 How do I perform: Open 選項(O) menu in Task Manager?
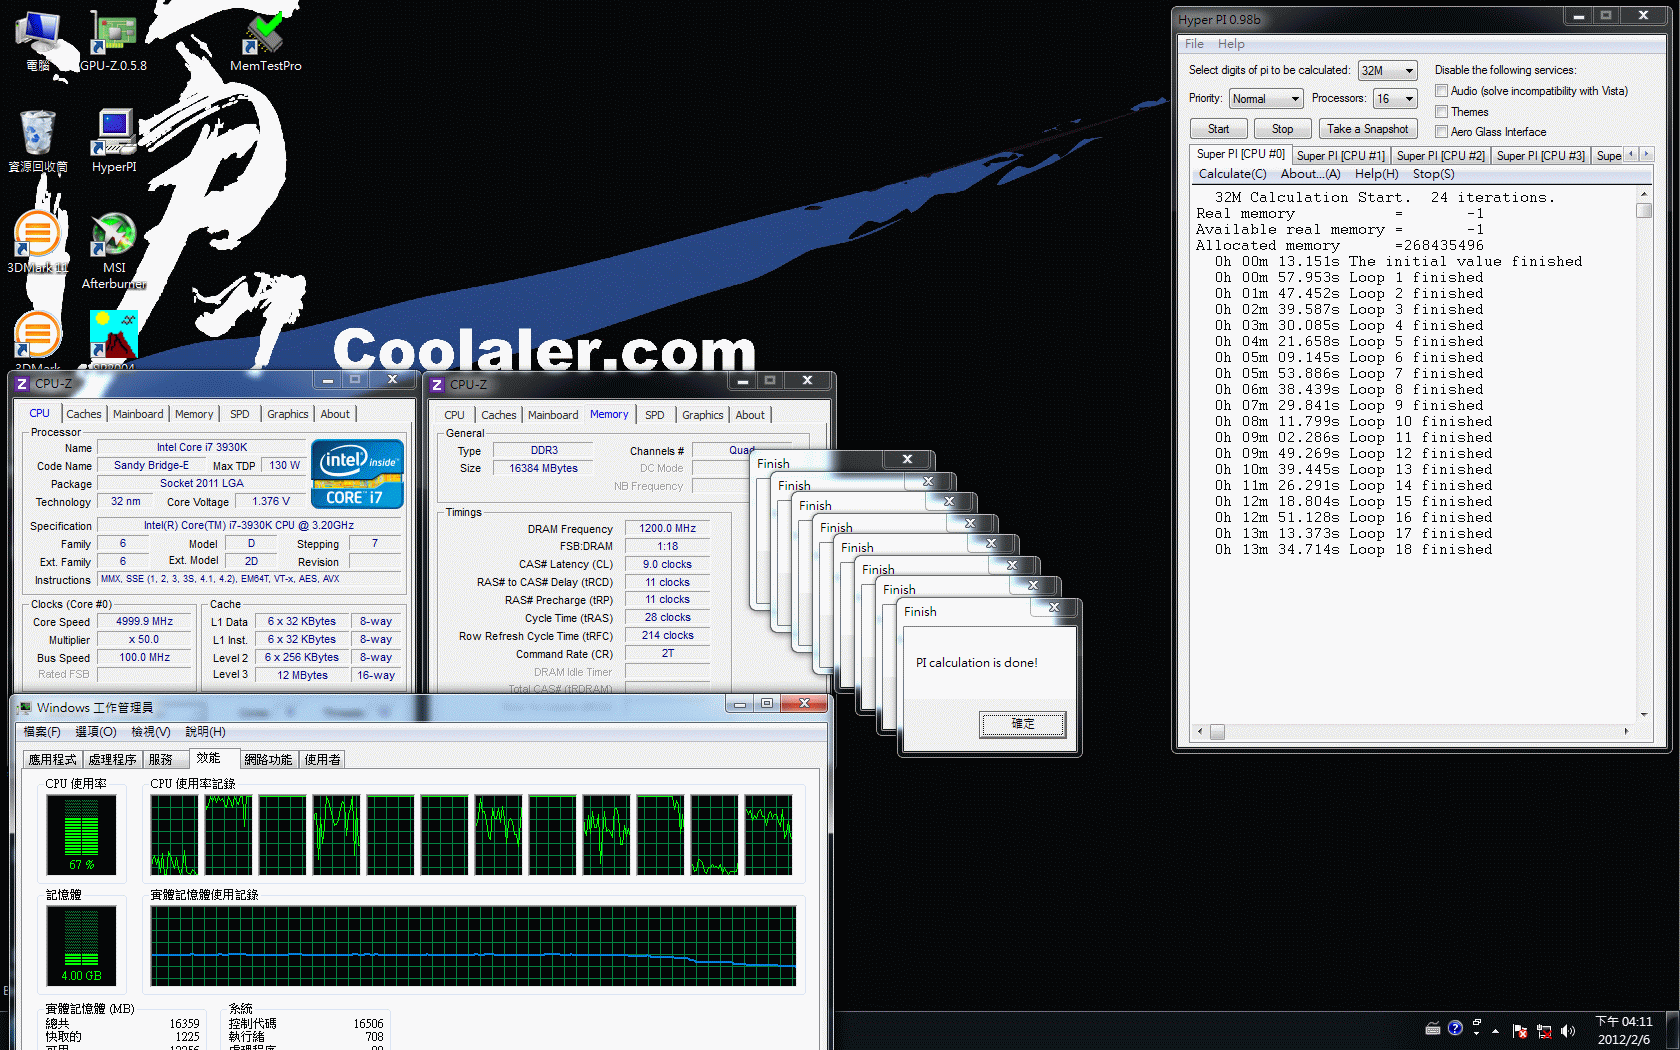pyautogui.click(x=96, y=732)
